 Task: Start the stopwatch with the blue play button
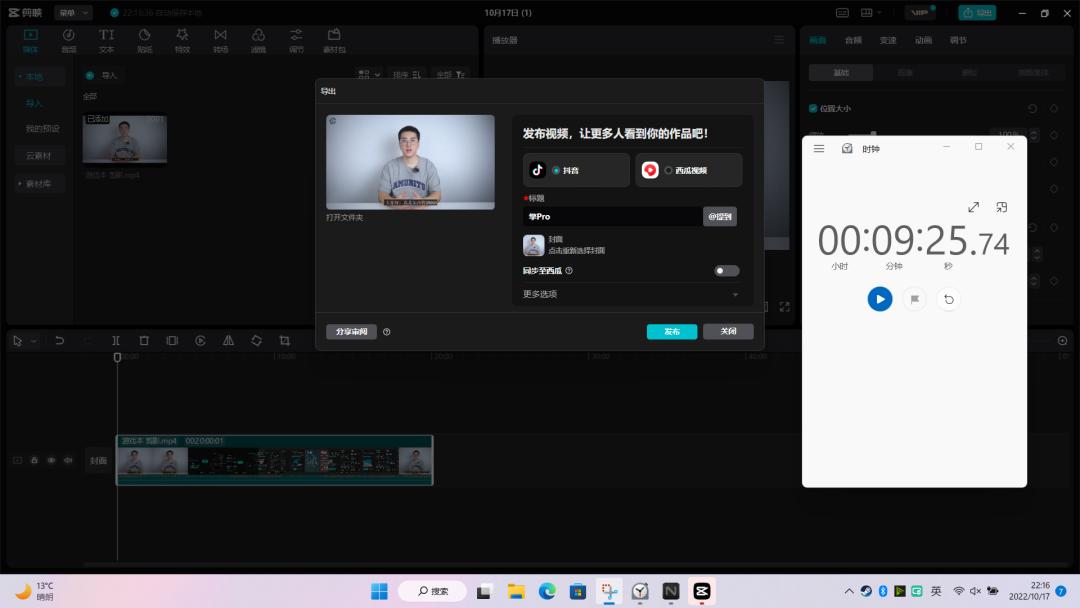tap(880, 299)
